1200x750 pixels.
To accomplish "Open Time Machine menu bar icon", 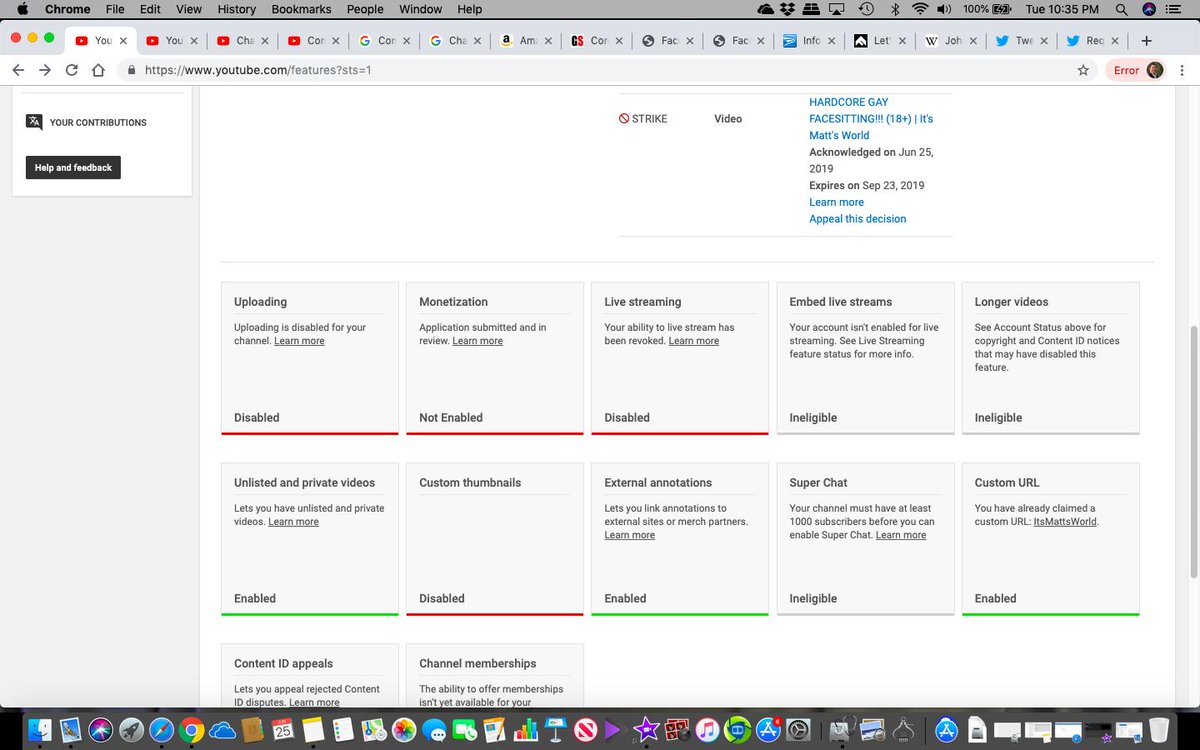I will click(866, 9).
